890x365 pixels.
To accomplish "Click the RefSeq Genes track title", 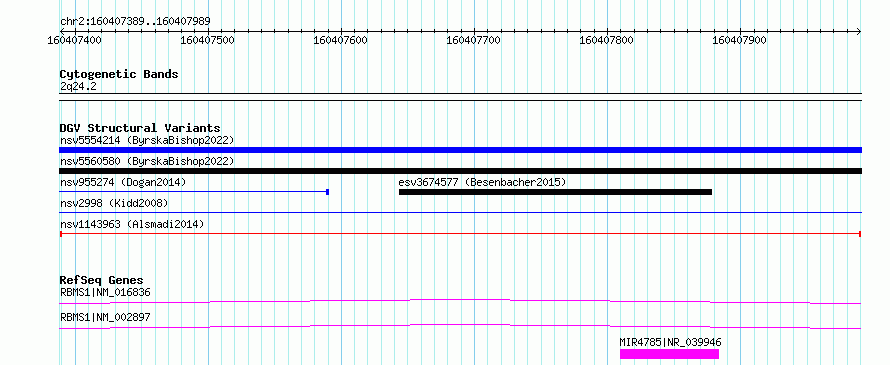I will (x=102, y=280).
